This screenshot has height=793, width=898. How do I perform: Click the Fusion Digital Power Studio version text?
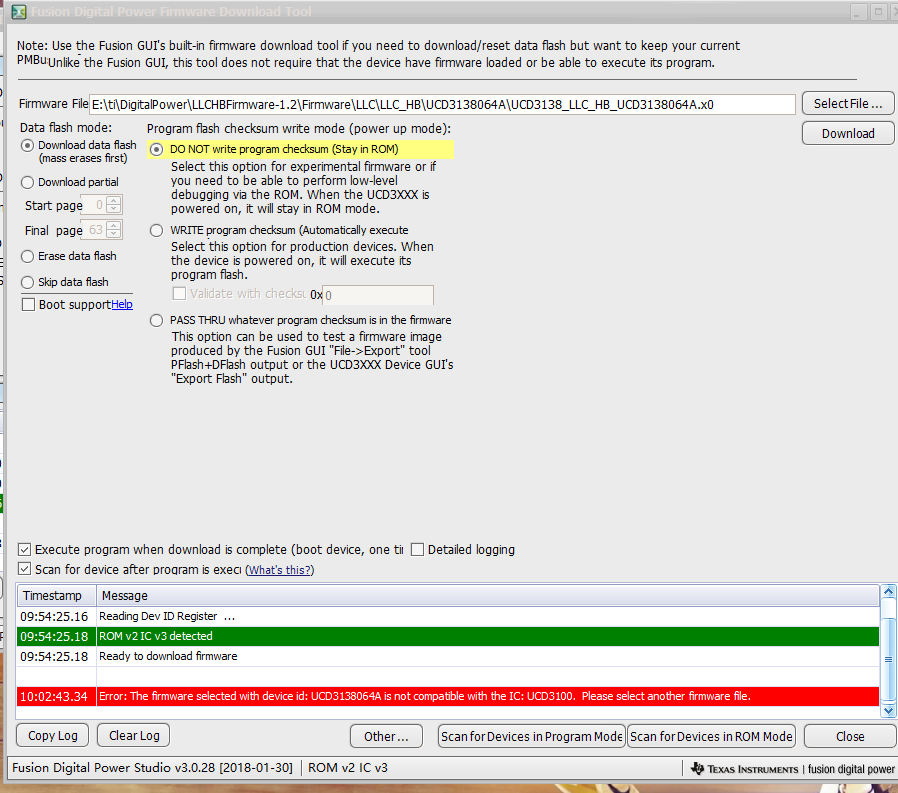[x=152, y=768]
